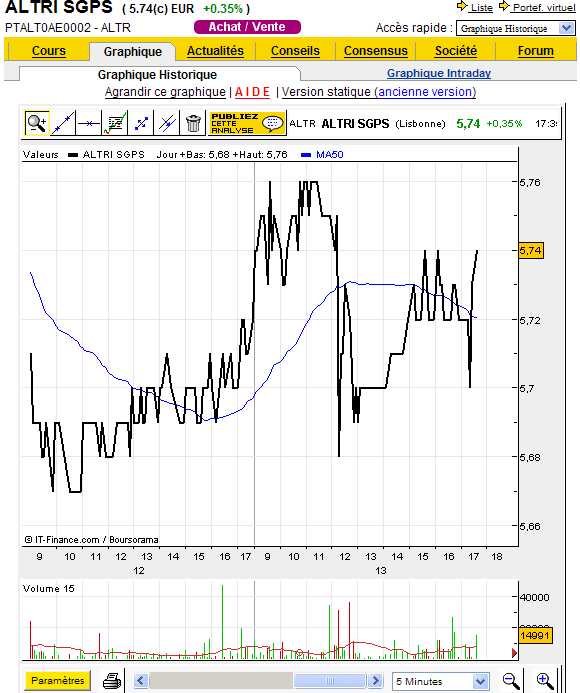Click the arrow icon beside Portef. virtuel
The height and width of the screenshot is (693, 580).
click(504, 6)
